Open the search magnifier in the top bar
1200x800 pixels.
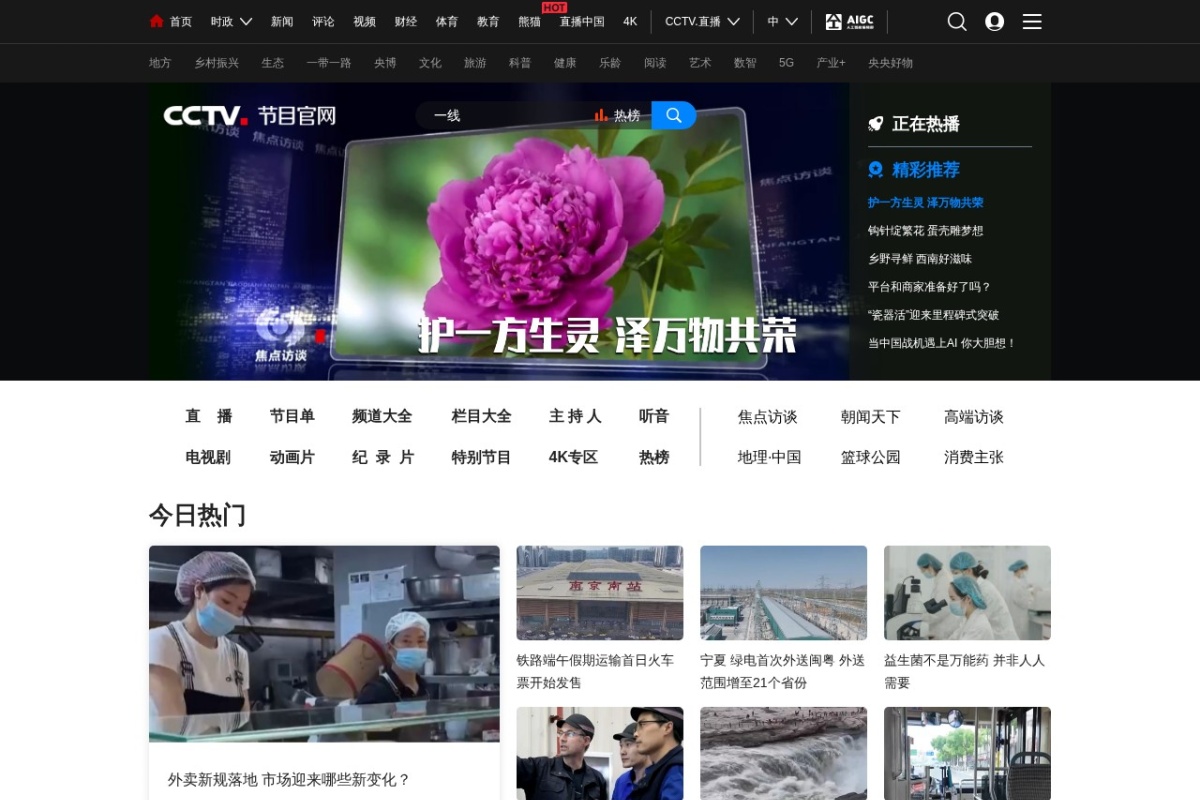tap(957, 21)
